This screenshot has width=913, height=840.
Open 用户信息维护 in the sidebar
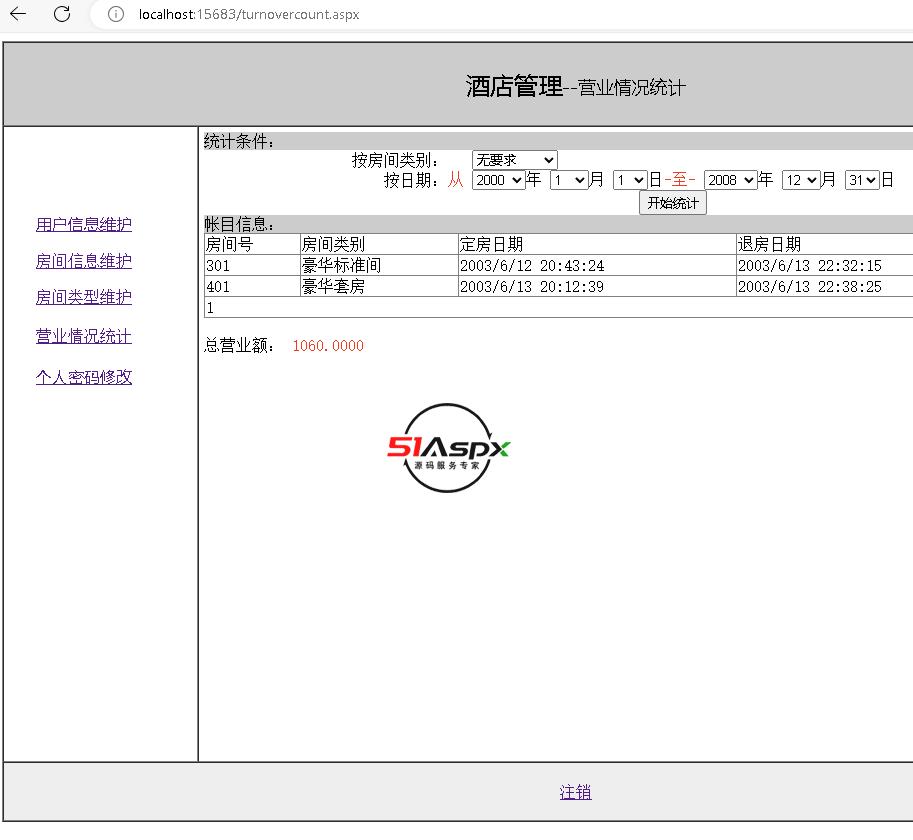click(84, 225)
